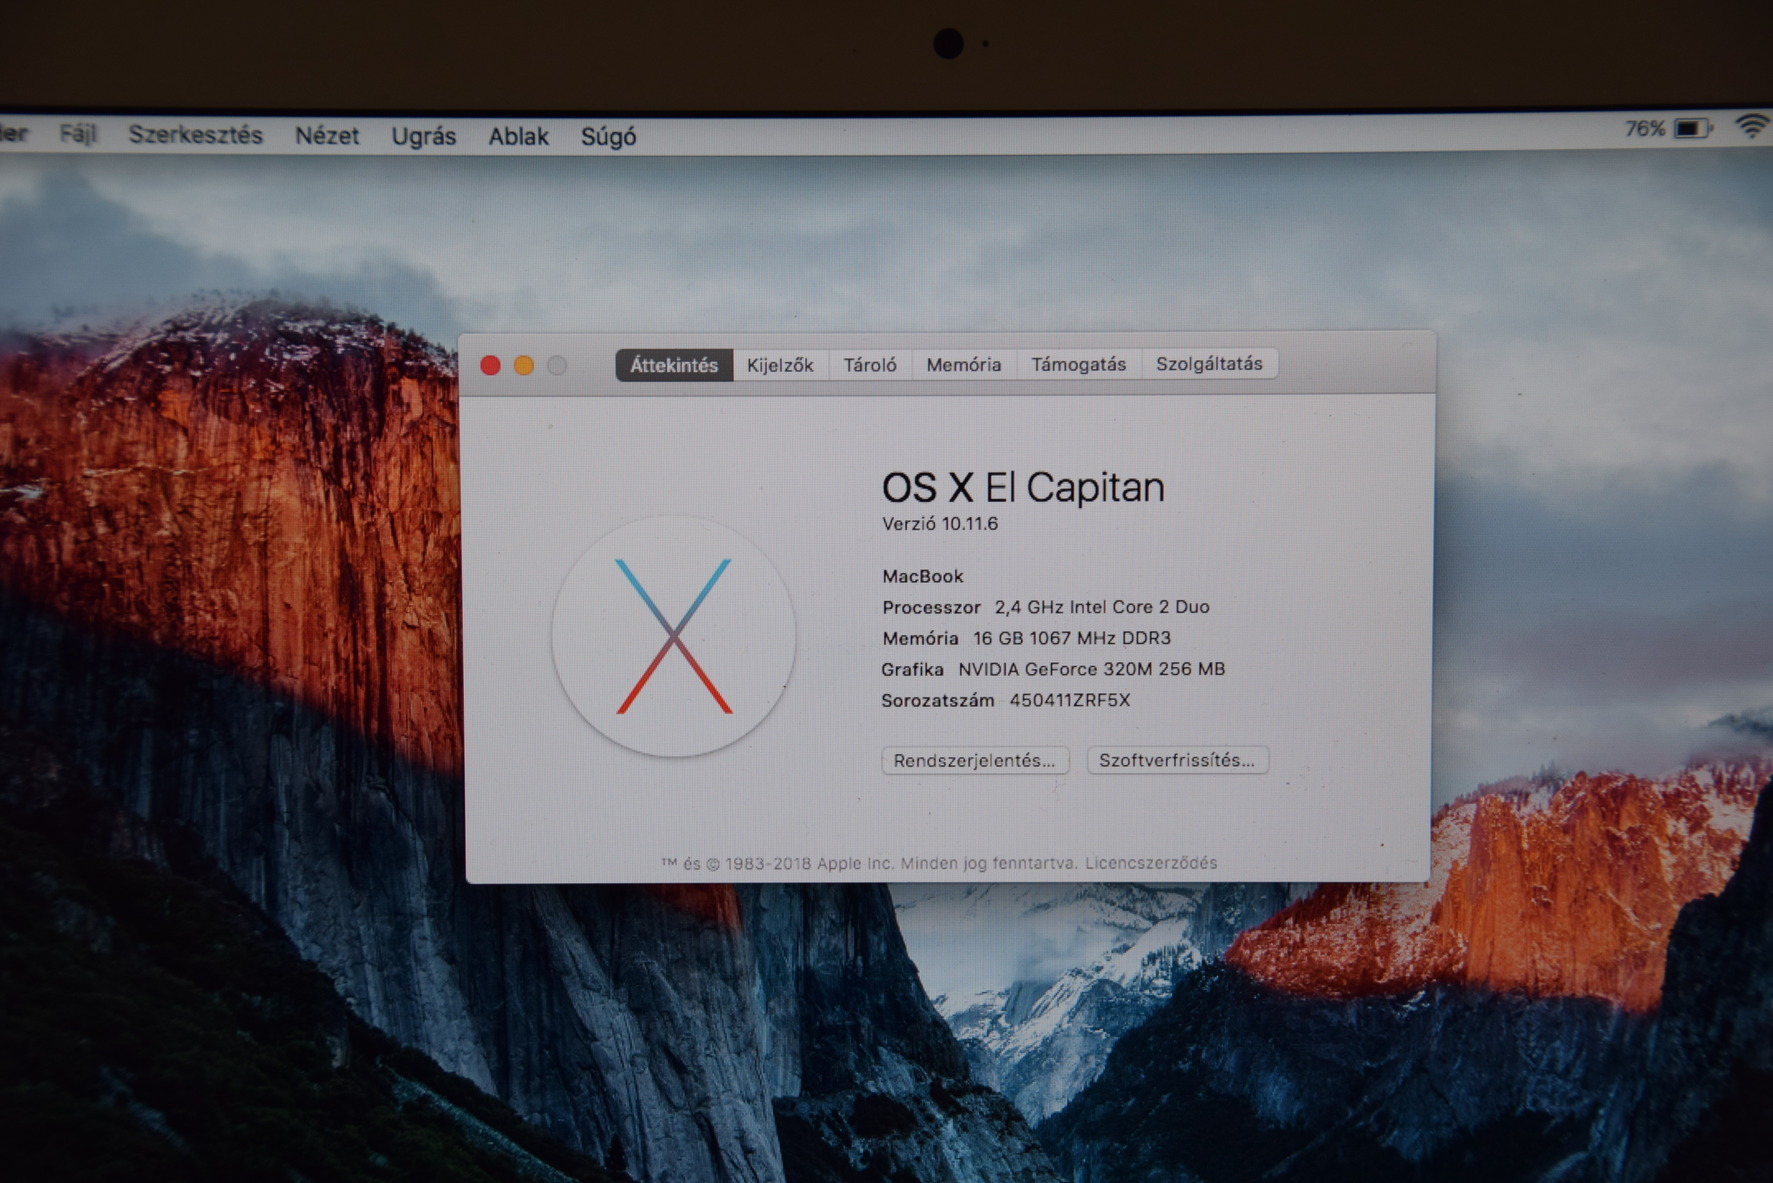Switch to the Memória tab

[964, 365]
